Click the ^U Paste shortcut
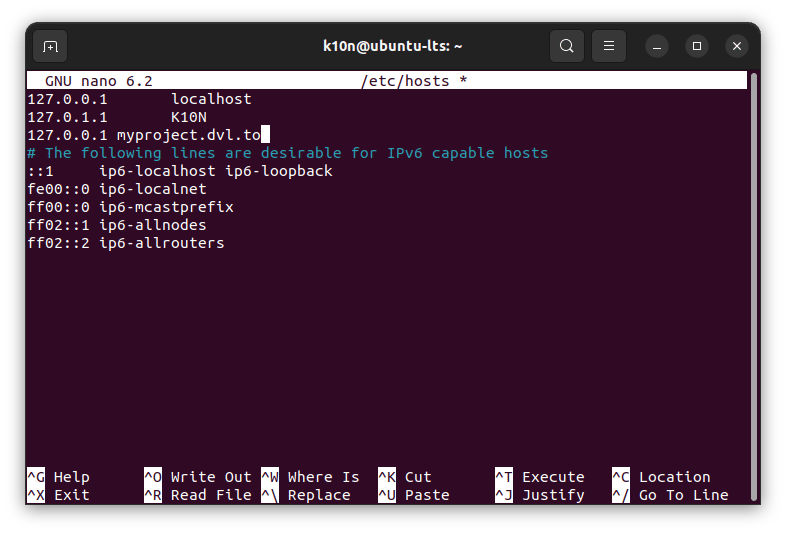The image size is (786, 533). click(414, 495)
